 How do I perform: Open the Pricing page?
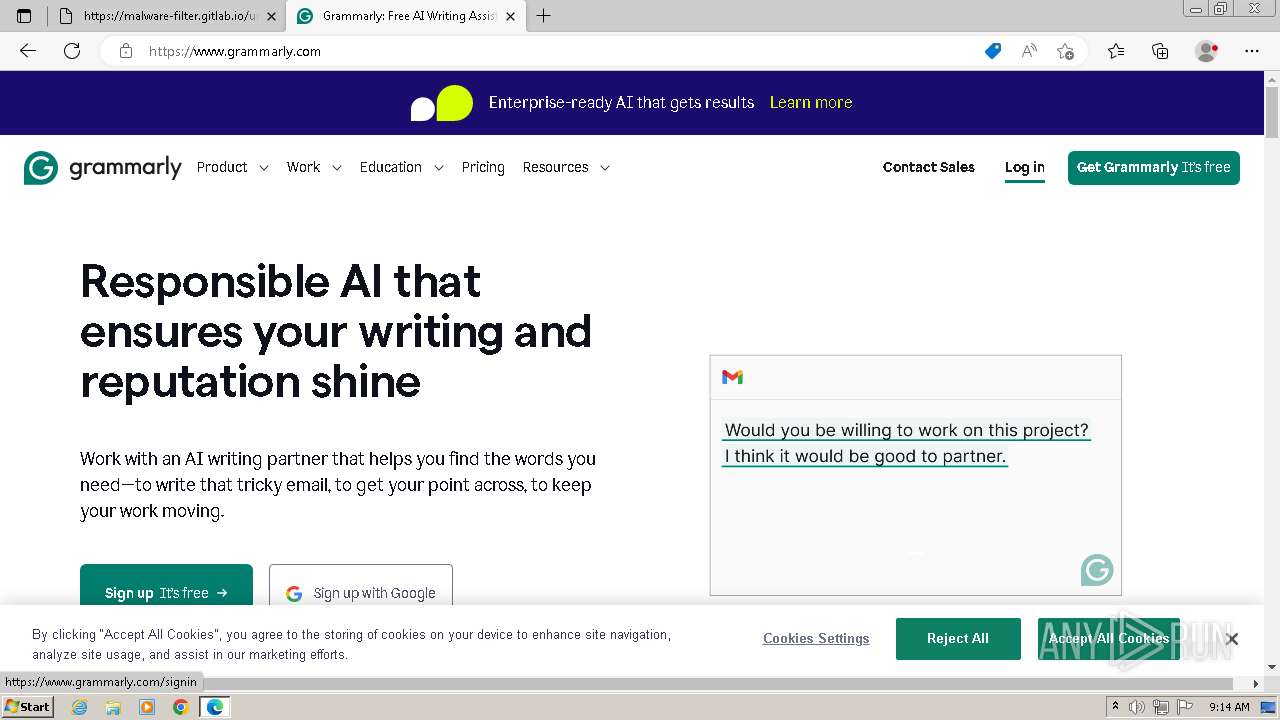[x=483, y=167]
